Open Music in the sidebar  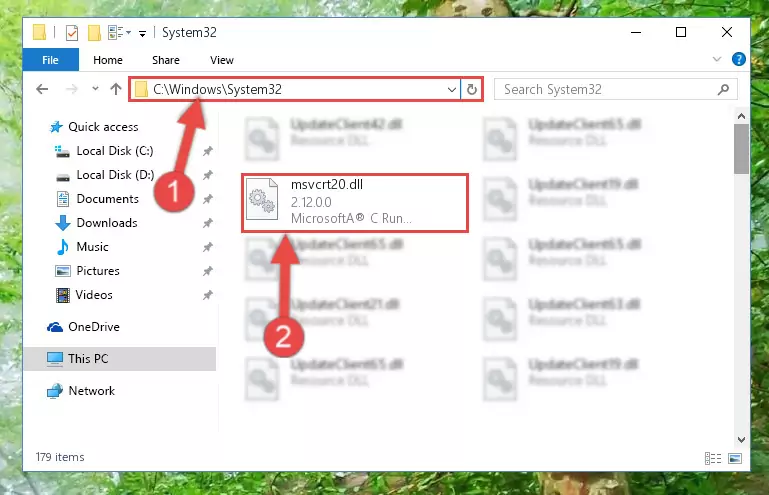(92, 247)
